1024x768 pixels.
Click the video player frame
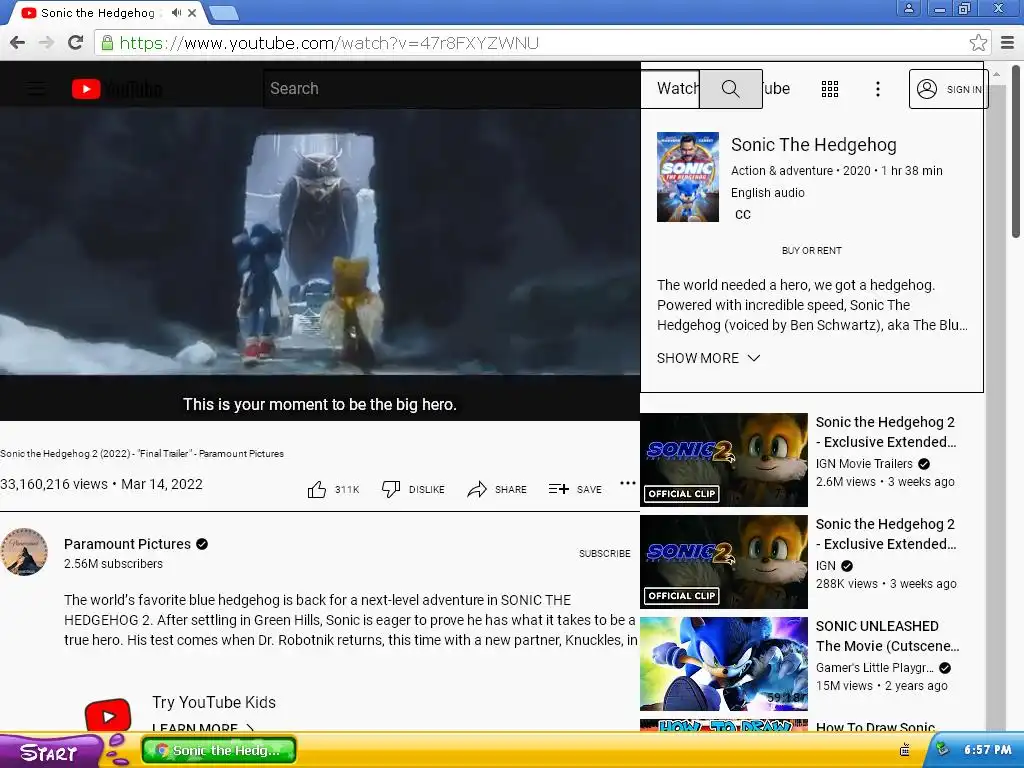click(320, 242)
